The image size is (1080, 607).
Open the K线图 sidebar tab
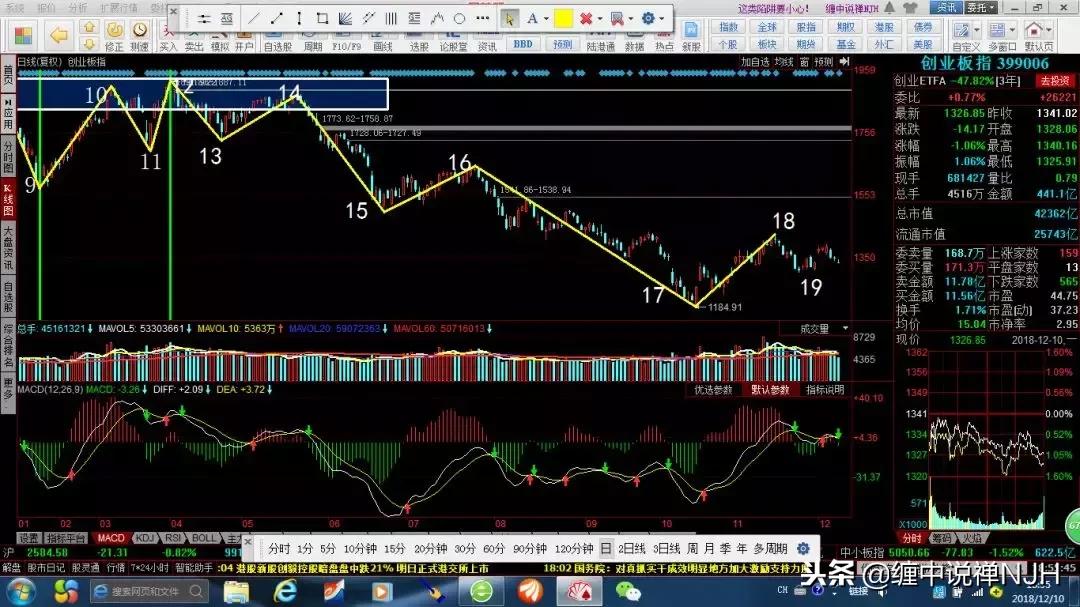[8, 200]
